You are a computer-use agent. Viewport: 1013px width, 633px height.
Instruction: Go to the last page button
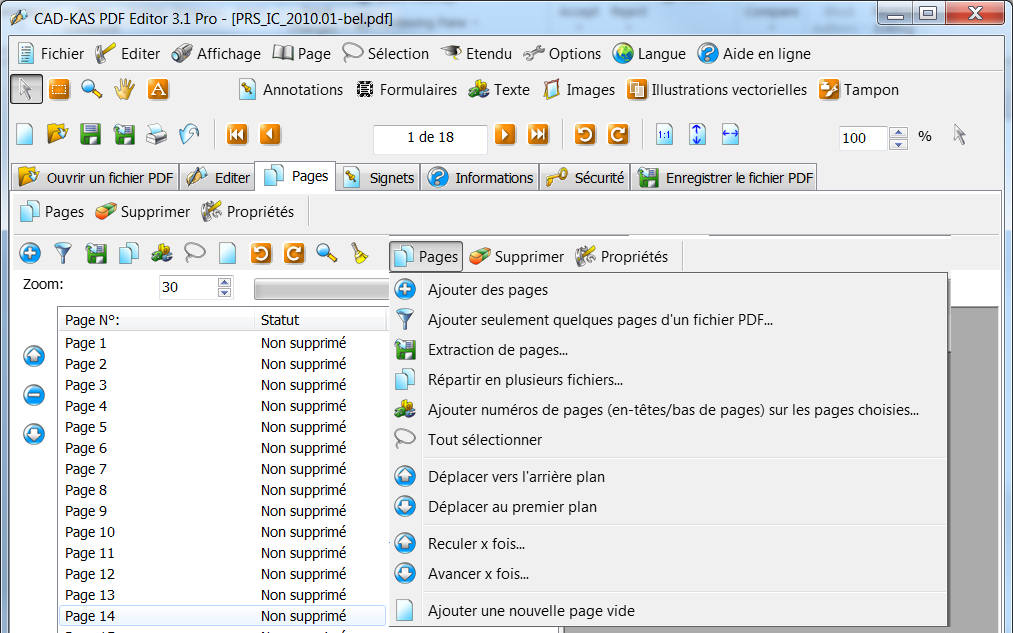(x=538, y=134)
